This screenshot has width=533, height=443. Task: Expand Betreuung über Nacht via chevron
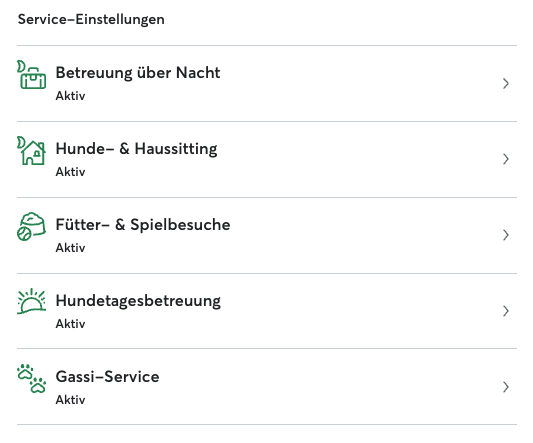coord(506,83)
